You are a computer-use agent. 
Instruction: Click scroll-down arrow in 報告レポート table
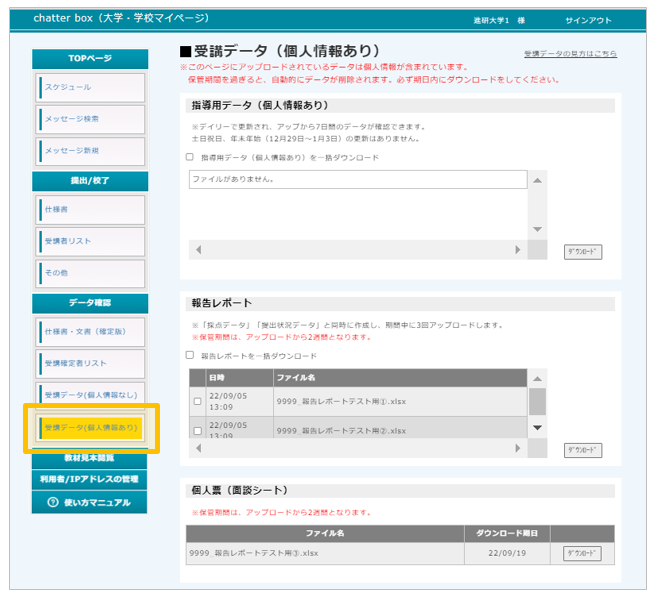click(x=538, y=427)
